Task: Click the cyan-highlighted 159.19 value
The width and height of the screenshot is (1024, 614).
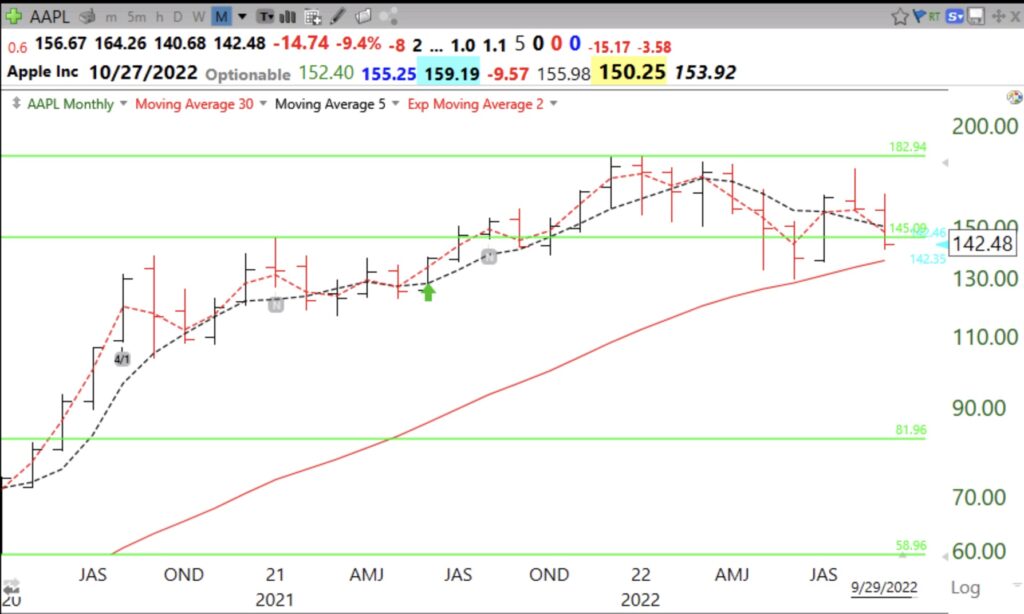Action: coord(451,73)
